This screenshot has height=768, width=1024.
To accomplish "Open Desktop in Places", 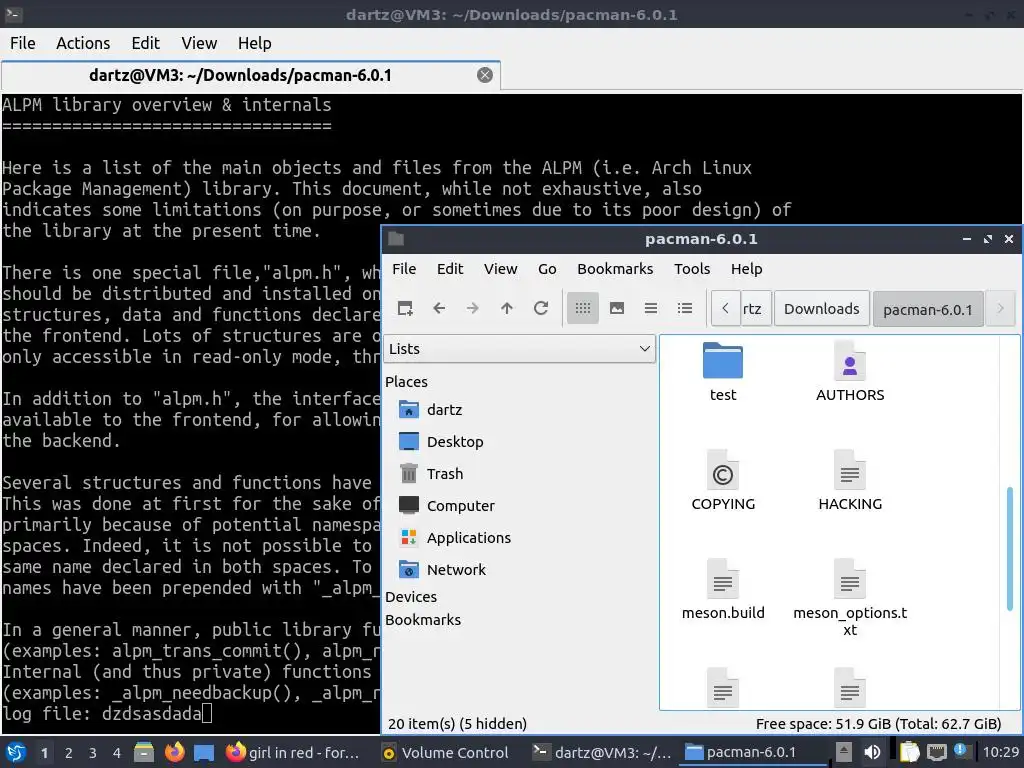I will point(441,441).
